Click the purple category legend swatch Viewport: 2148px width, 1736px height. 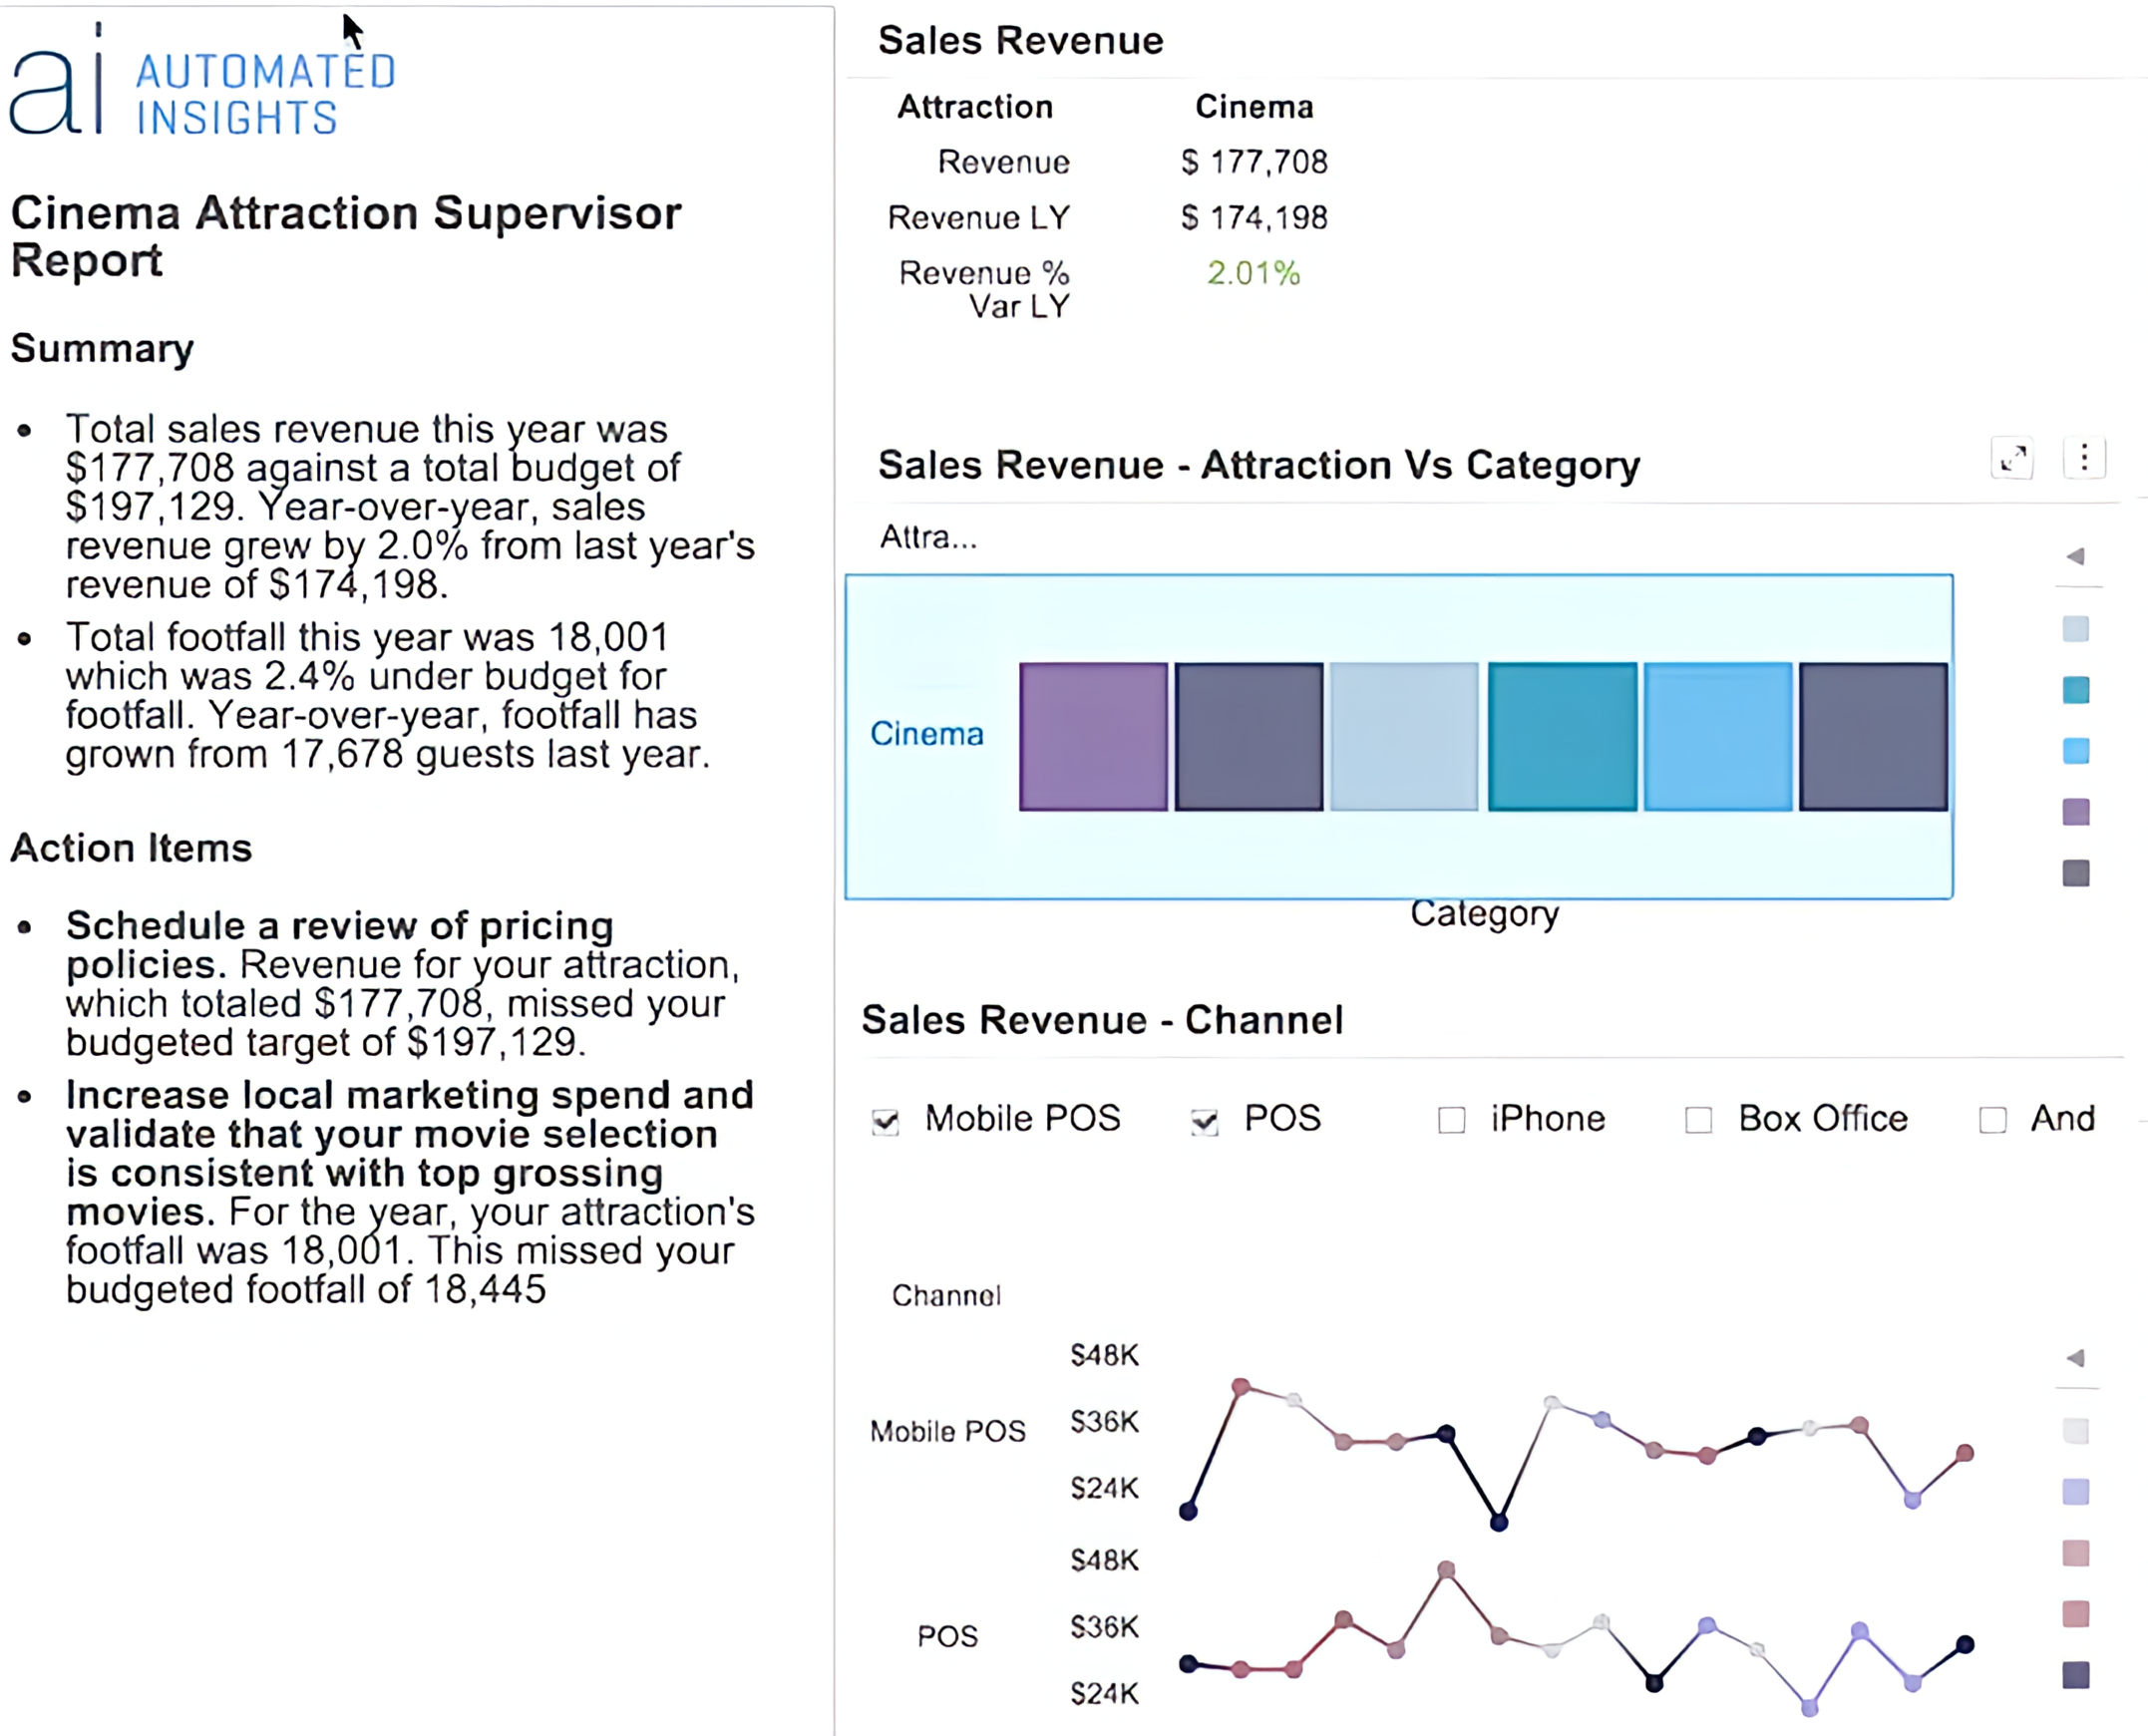pyautogui.click(x=2076, y=812)
